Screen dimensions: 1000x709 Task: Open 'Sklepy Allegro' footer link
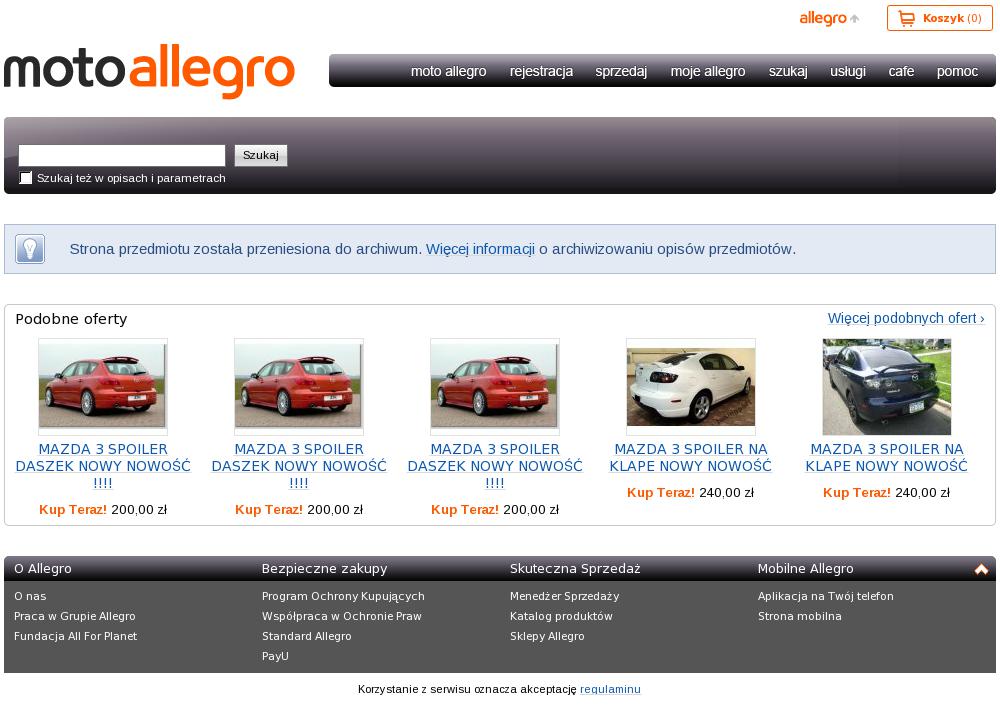click(547, 636)
